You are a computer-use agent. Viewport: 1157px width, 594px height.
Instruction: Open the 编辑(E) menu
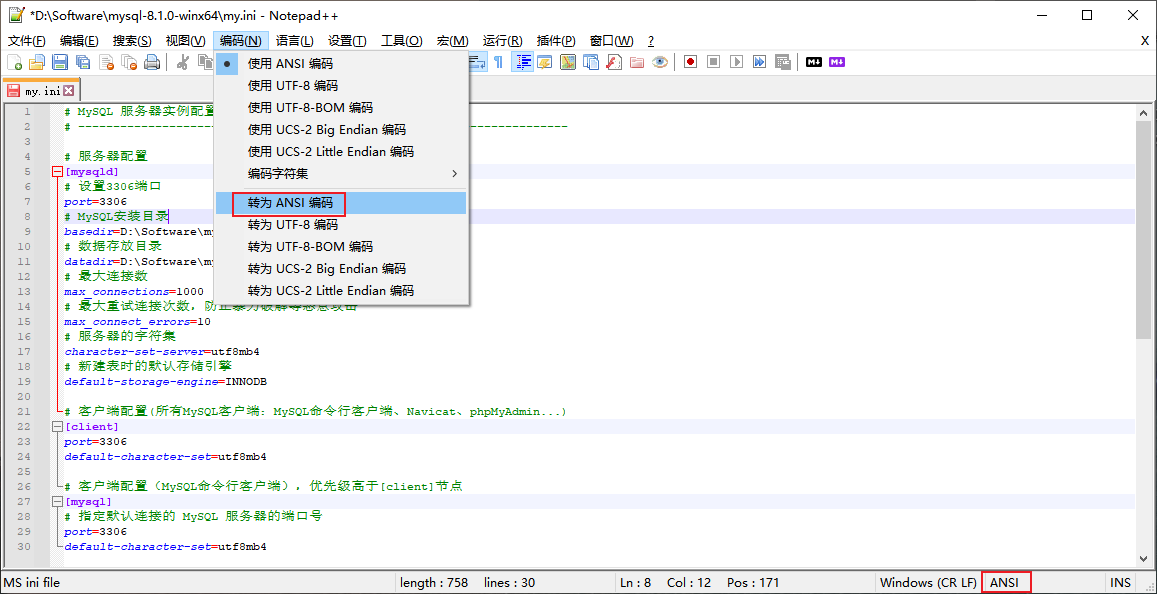point(79,41)
